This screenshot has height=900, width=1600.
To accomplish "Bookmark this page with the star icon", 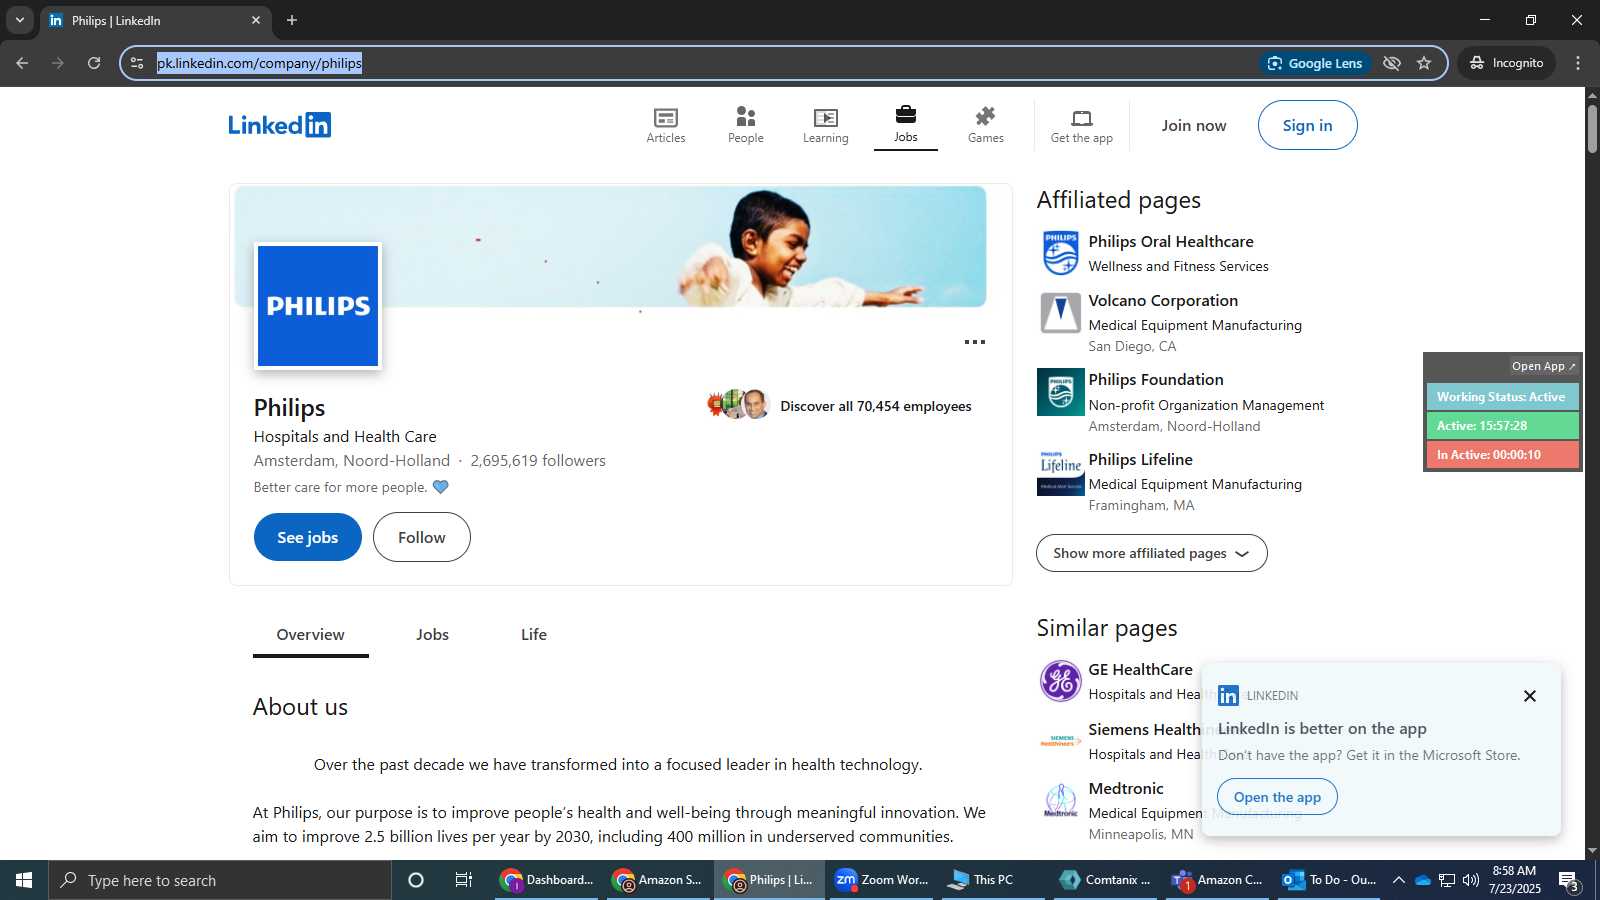I will click(1424, 63).
